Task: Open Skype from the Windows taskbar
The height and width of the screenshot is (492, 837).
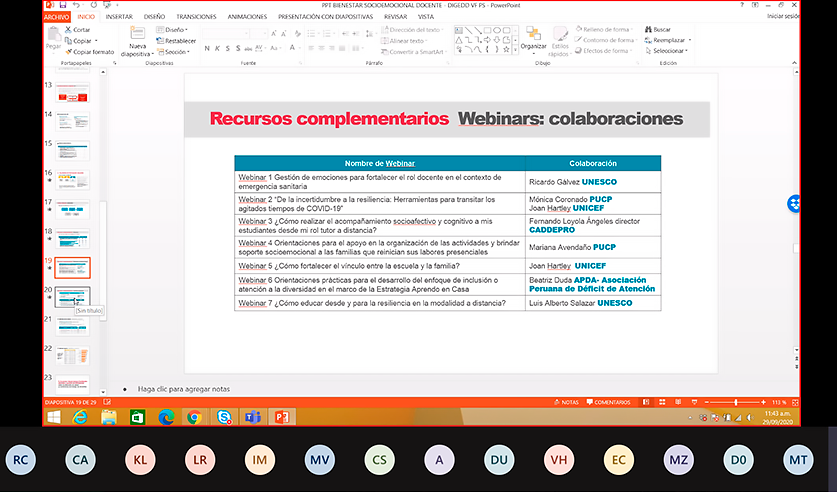Action: [x=224, y=417]
